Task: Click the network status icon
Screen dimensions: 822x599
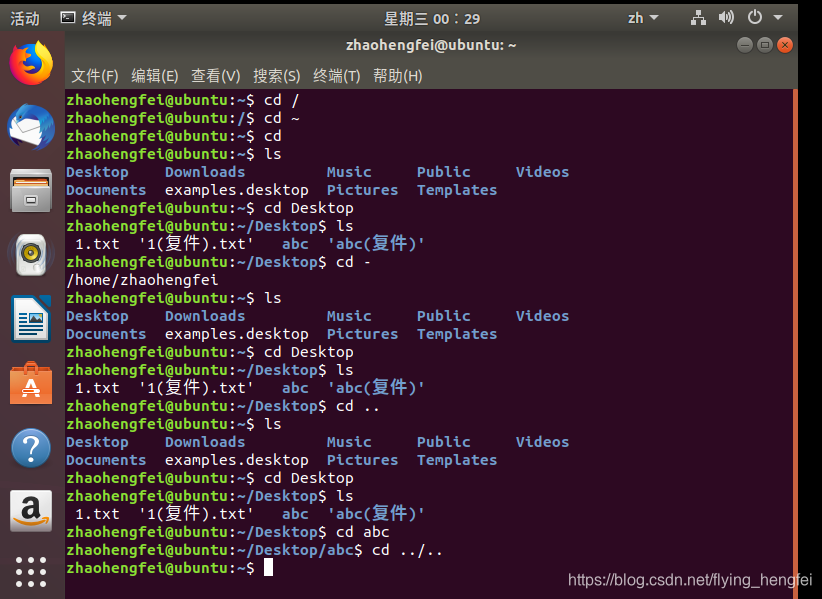Action: [698, 18]
